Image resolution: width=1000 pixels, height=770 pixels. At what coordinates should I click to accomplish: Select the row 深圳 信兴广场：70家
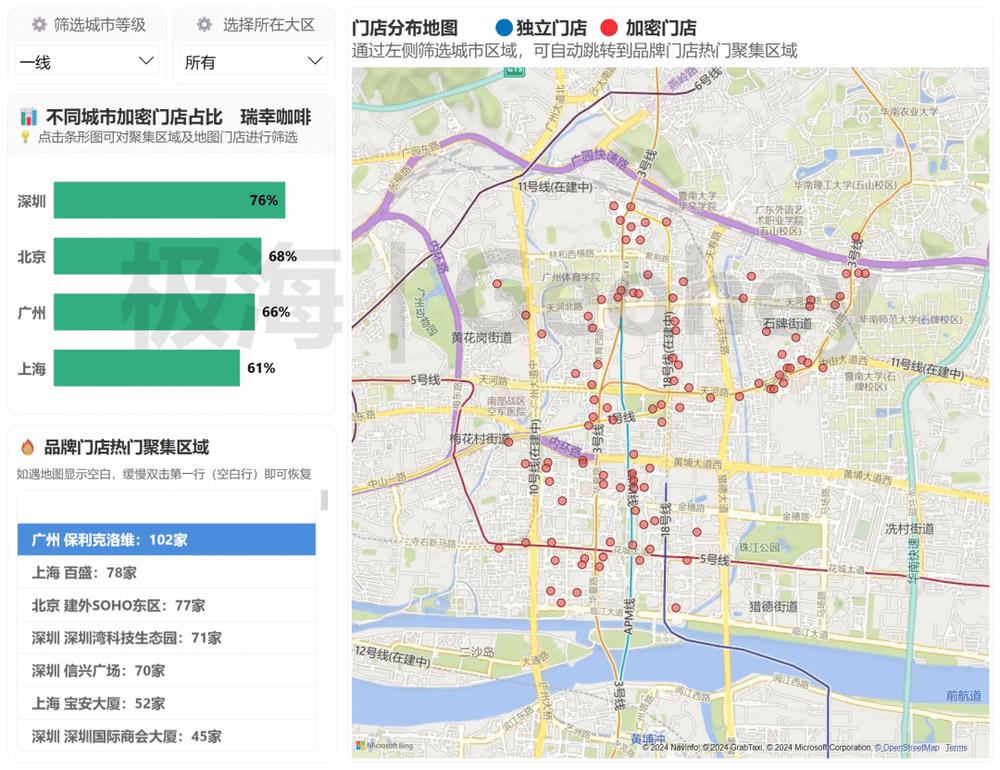pos(166,670)
